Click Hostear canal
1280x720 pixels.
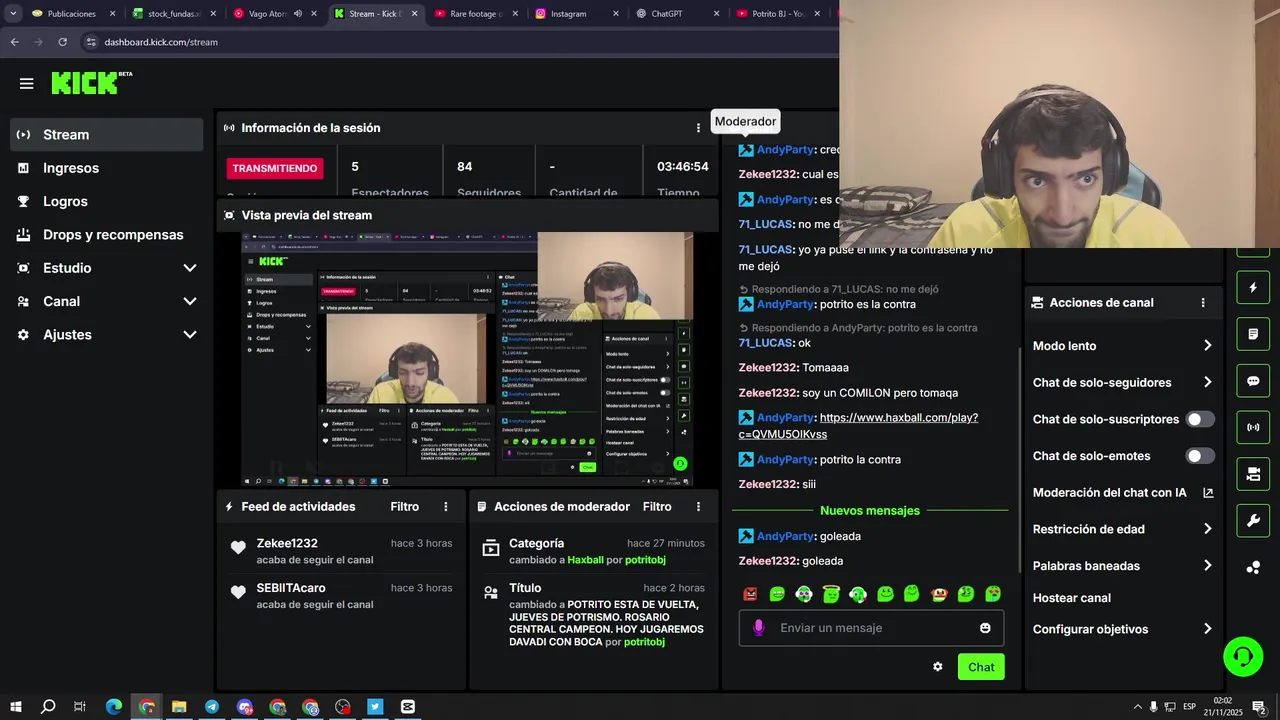tap(1072, 598)
